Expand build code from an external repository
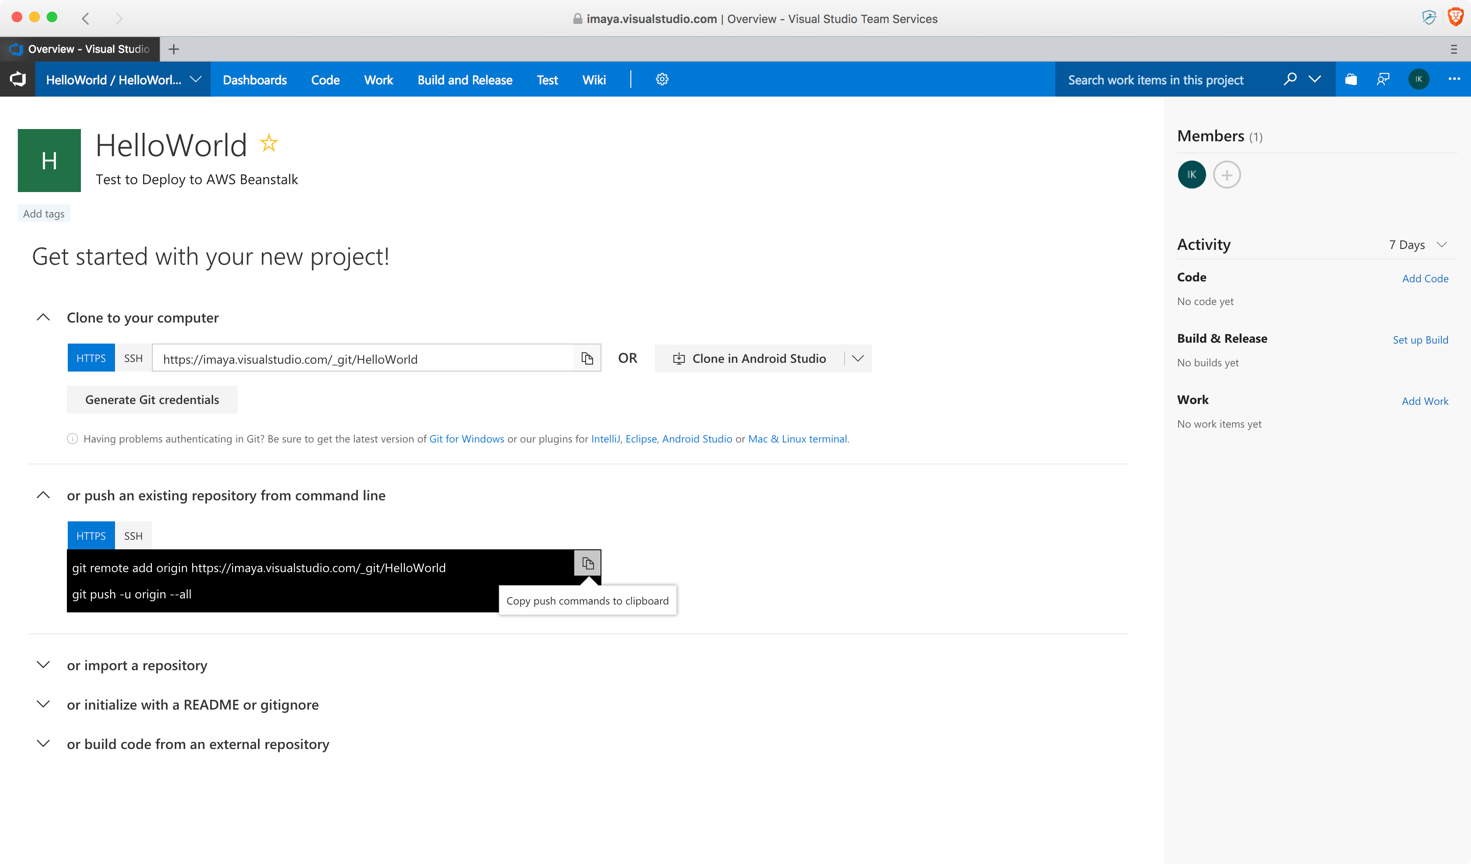This screenshot has width=1471, height=864. [43, 744]
